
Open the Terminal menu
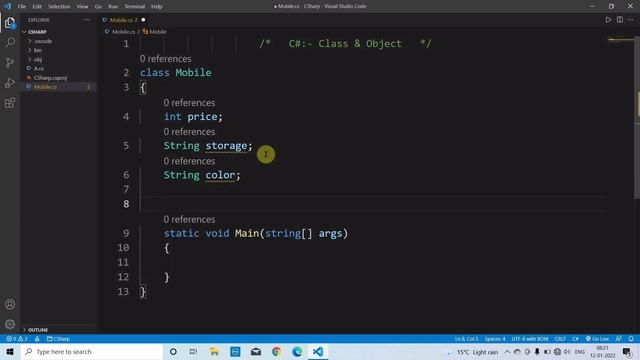point(135,7)
